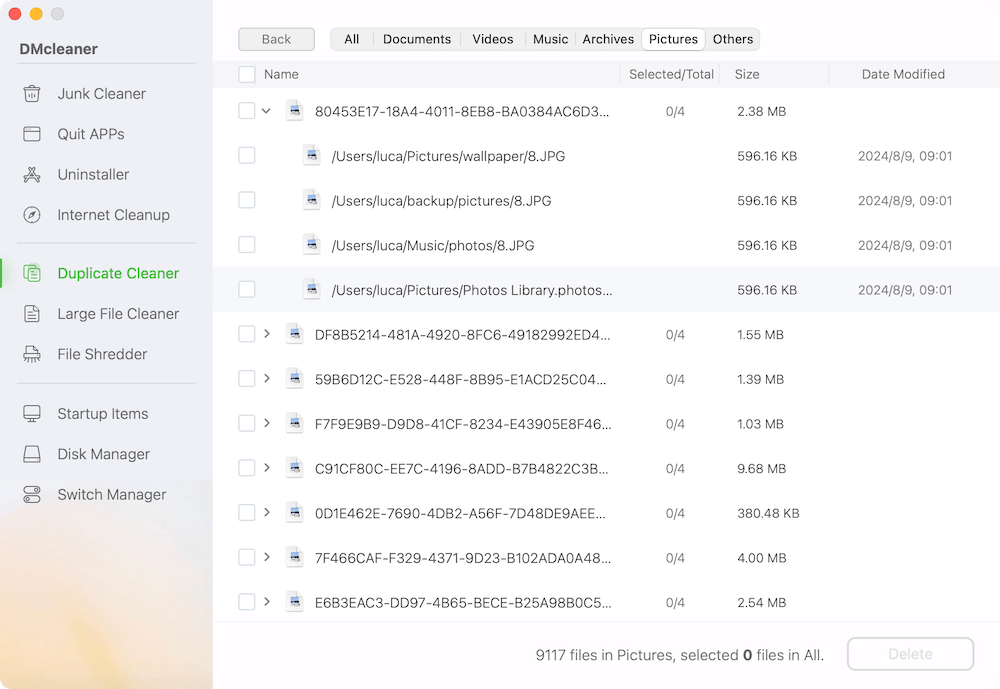The height and width of the screenshot is (689, 1000).
Task: Open Switch Manager toggle icon
Action: point(32,495)
